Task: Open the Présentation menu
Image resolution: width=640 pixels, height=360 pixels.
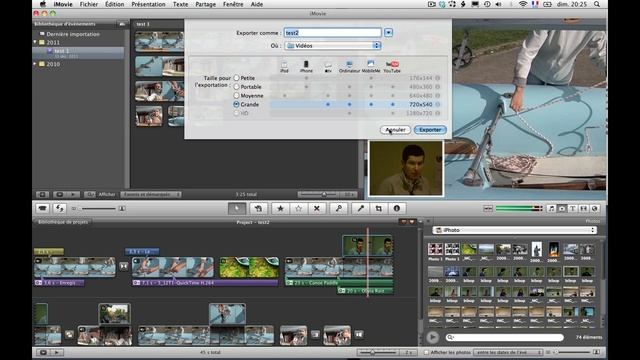Action: tap(148, 4)
